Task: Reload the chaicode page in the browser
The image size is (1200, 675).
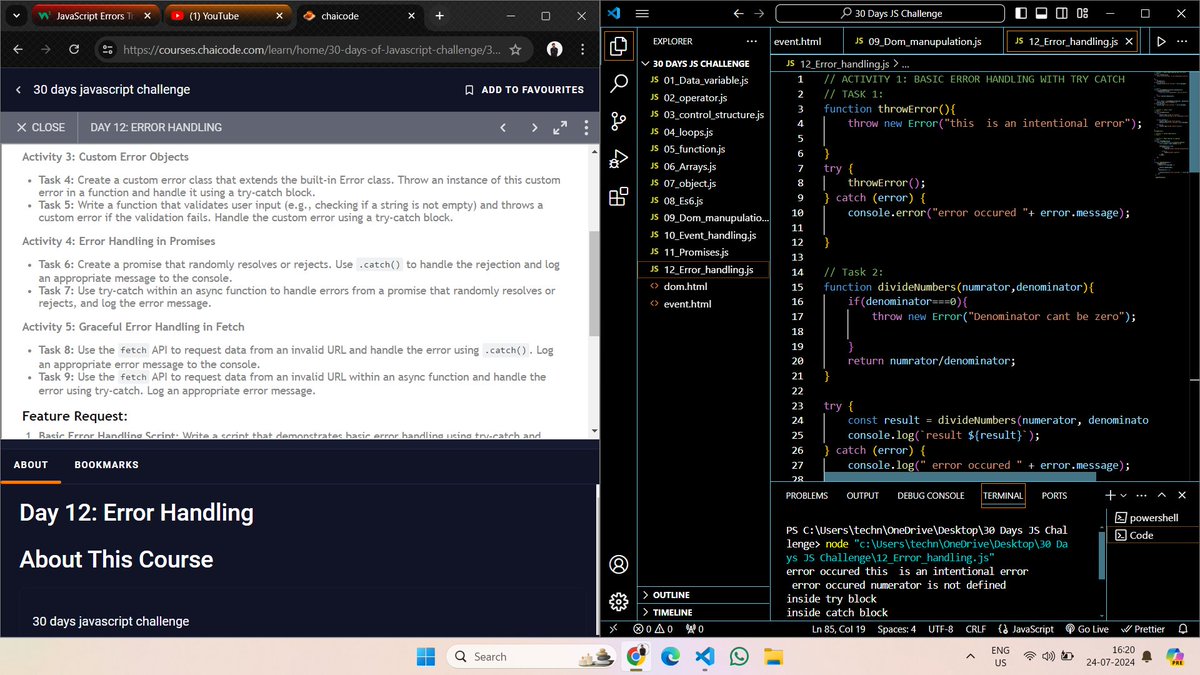Action: pos(74,50)
